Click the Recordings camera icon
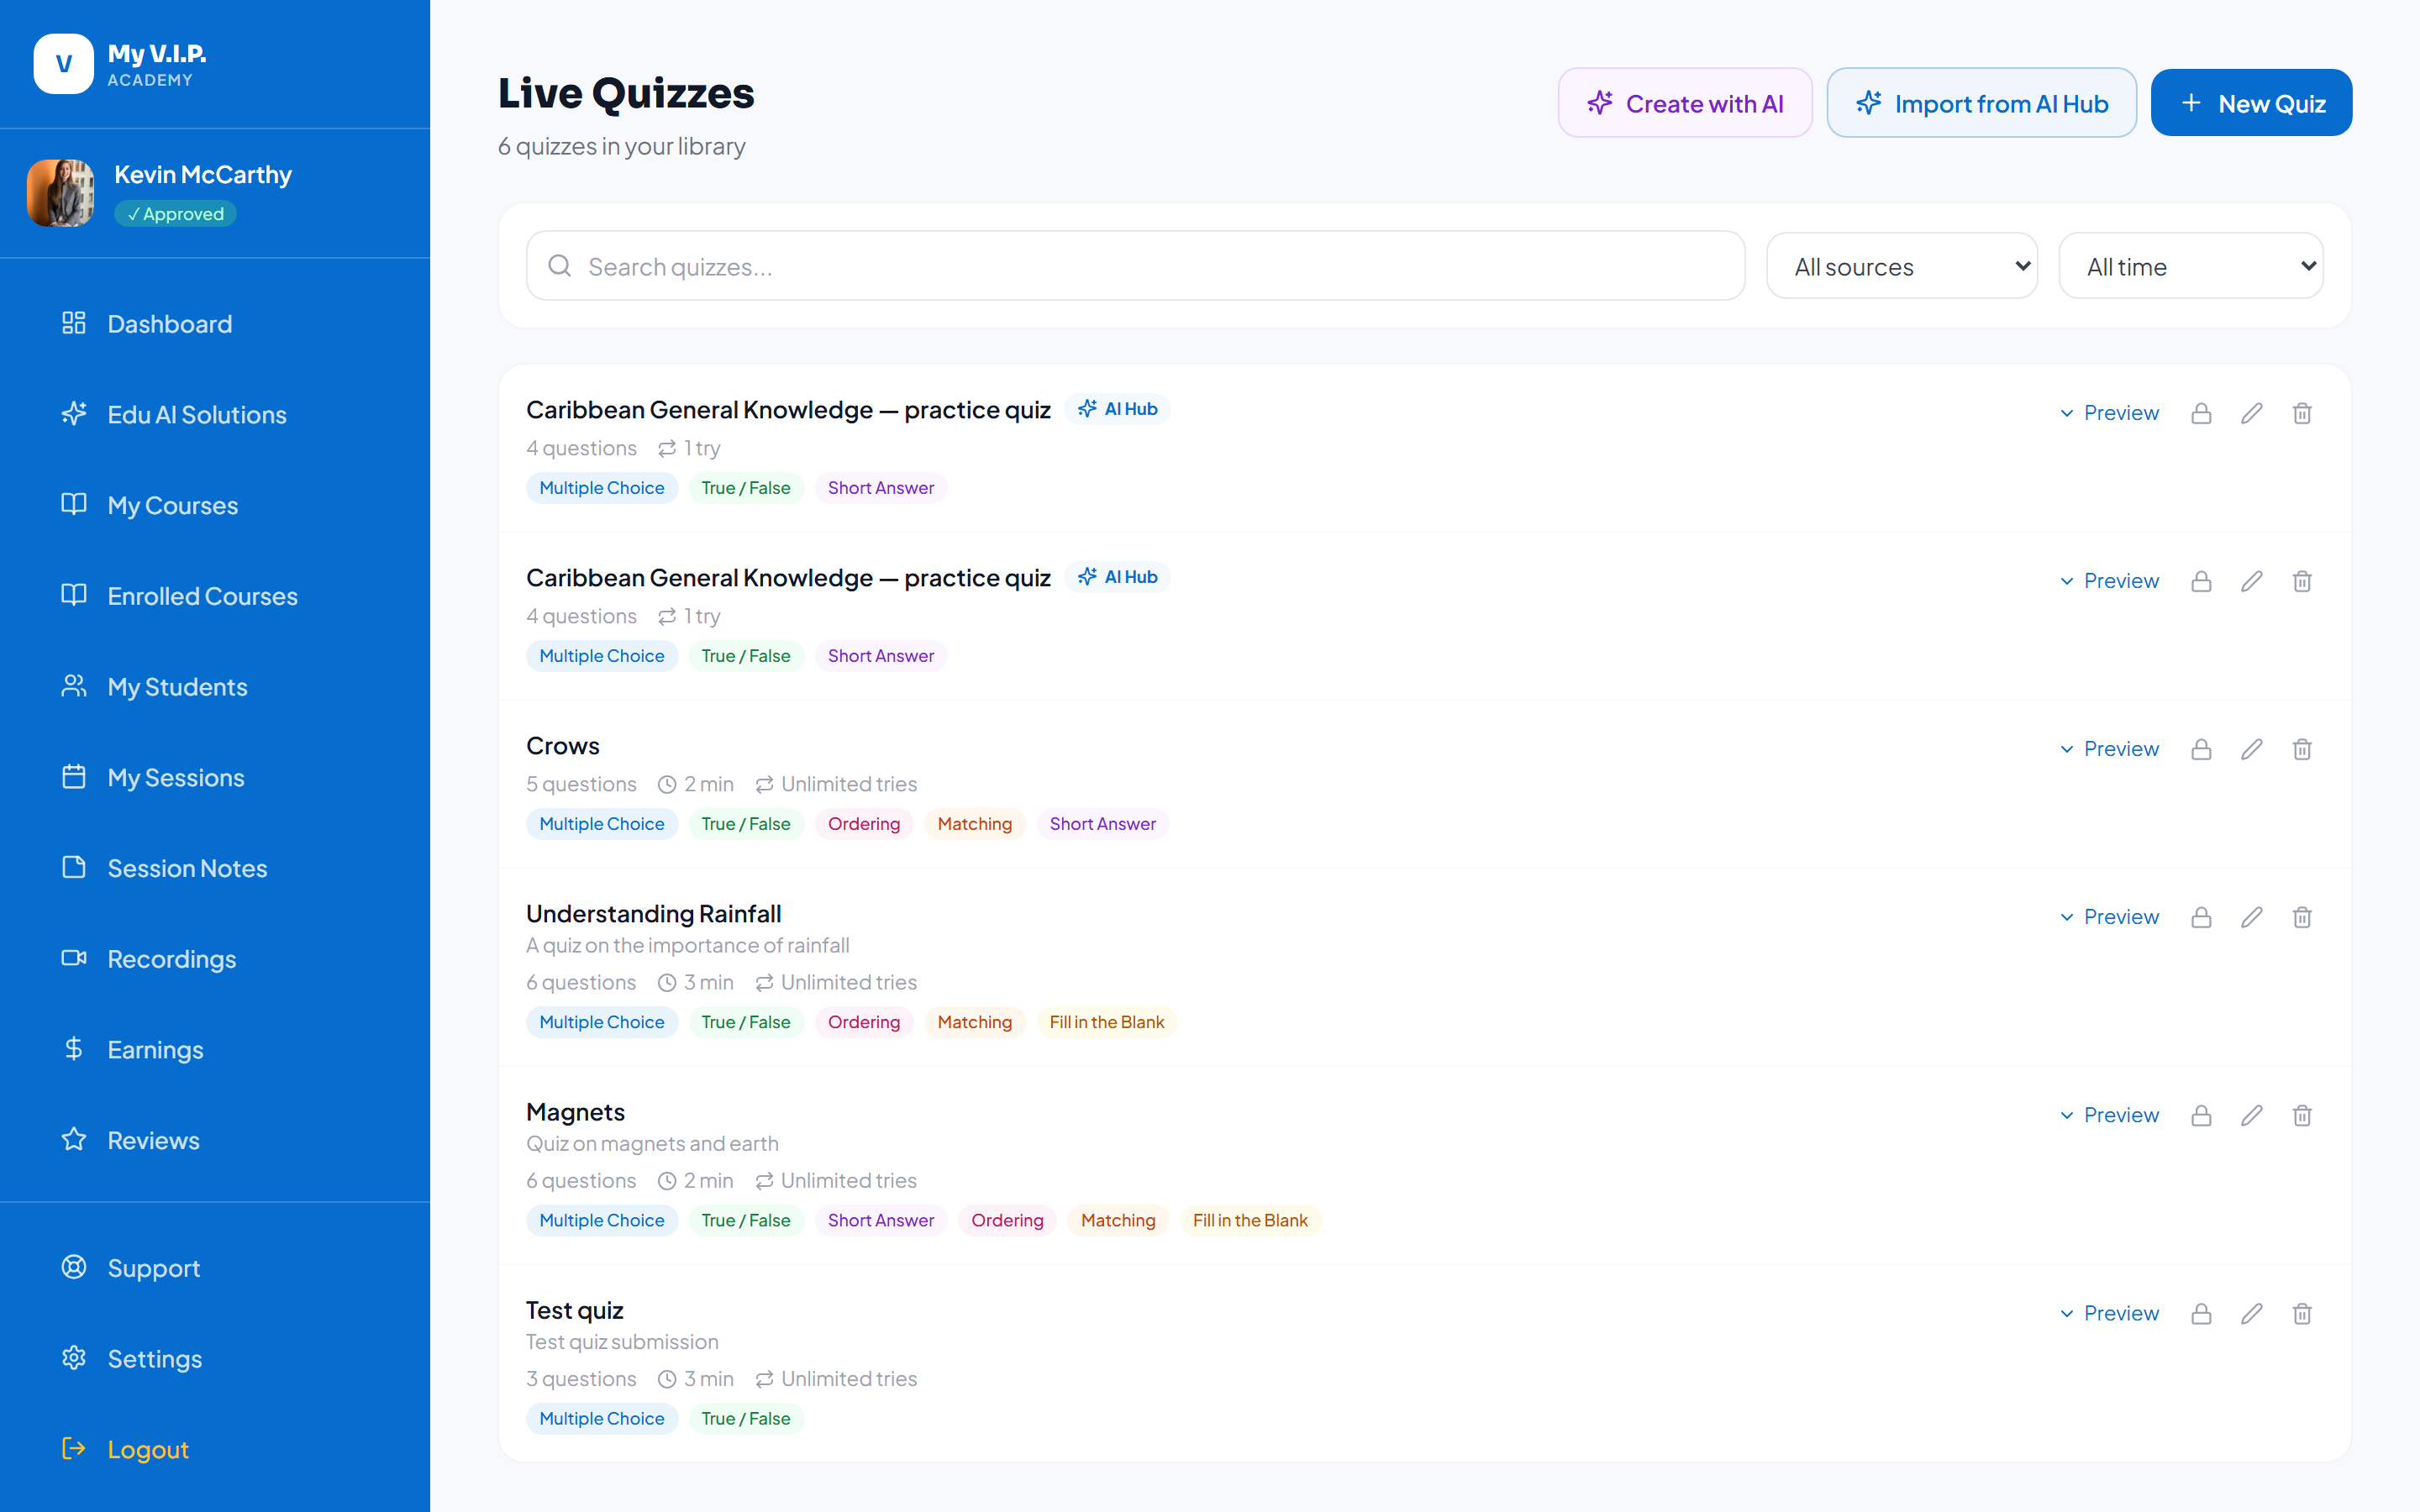 (x=74, y=958)
